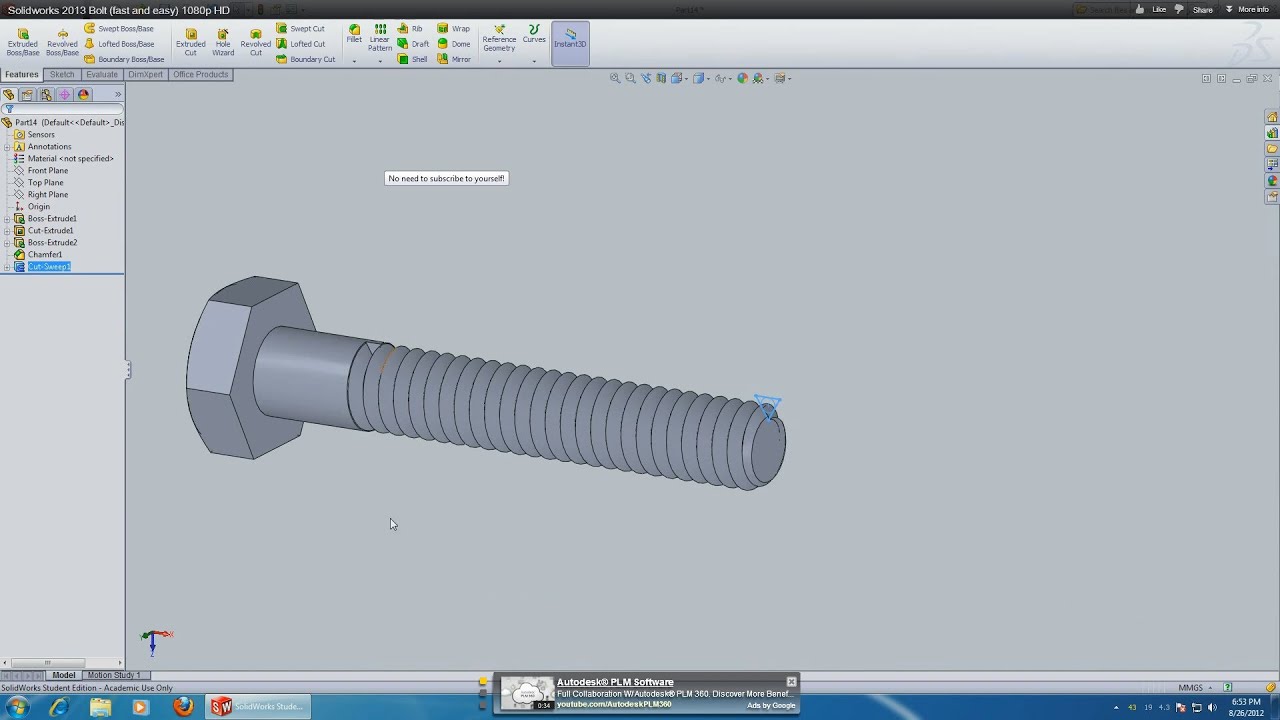Select the Boundary Cut tool
1280x720 pixels.
306,59
